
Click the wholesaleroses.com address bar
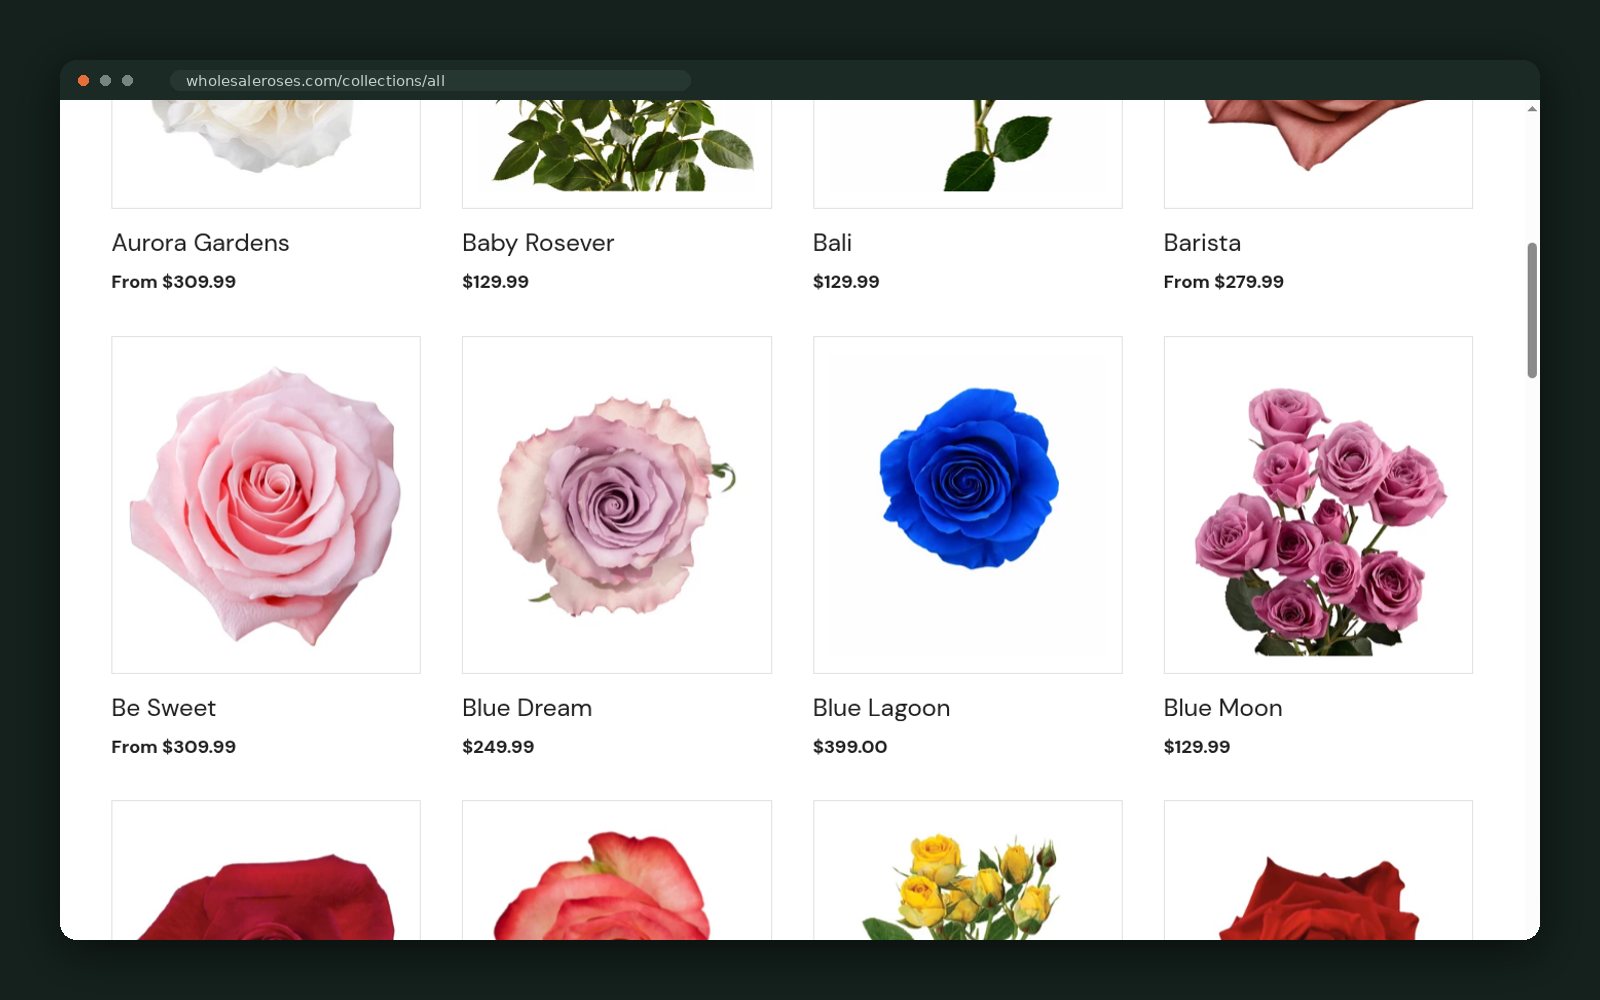click(430, 80)
